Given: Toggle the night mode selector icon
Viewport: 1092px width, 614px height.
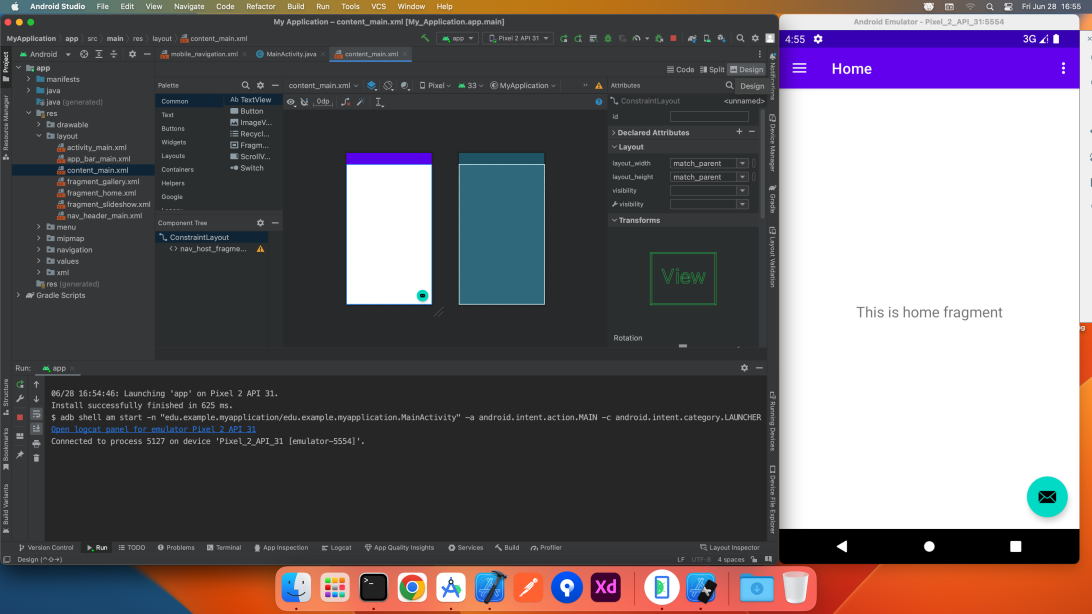Looking at the screenshot, I should (x=405, y=86).
